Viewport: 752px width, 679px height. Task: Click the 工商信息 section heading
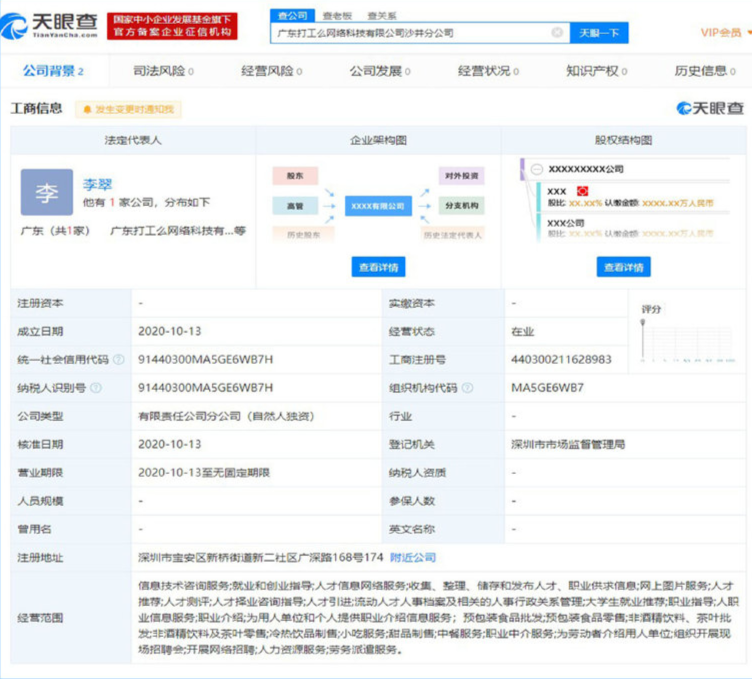click(36, 108)
